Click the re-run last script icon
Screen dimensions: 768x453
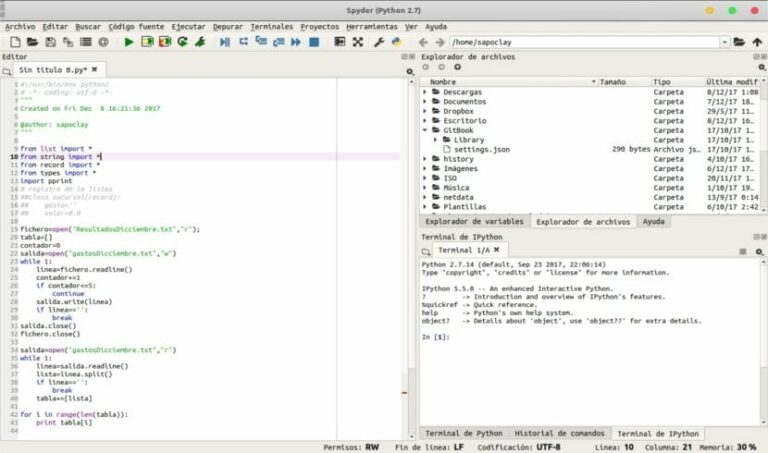pos(182,42)
